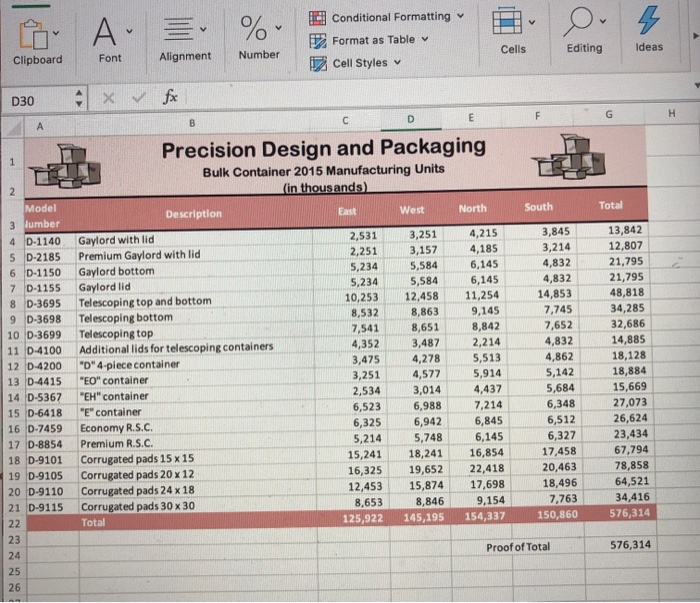Click the West header cell
The width and height of the screenshot is (700, 603).
point(412,210)
